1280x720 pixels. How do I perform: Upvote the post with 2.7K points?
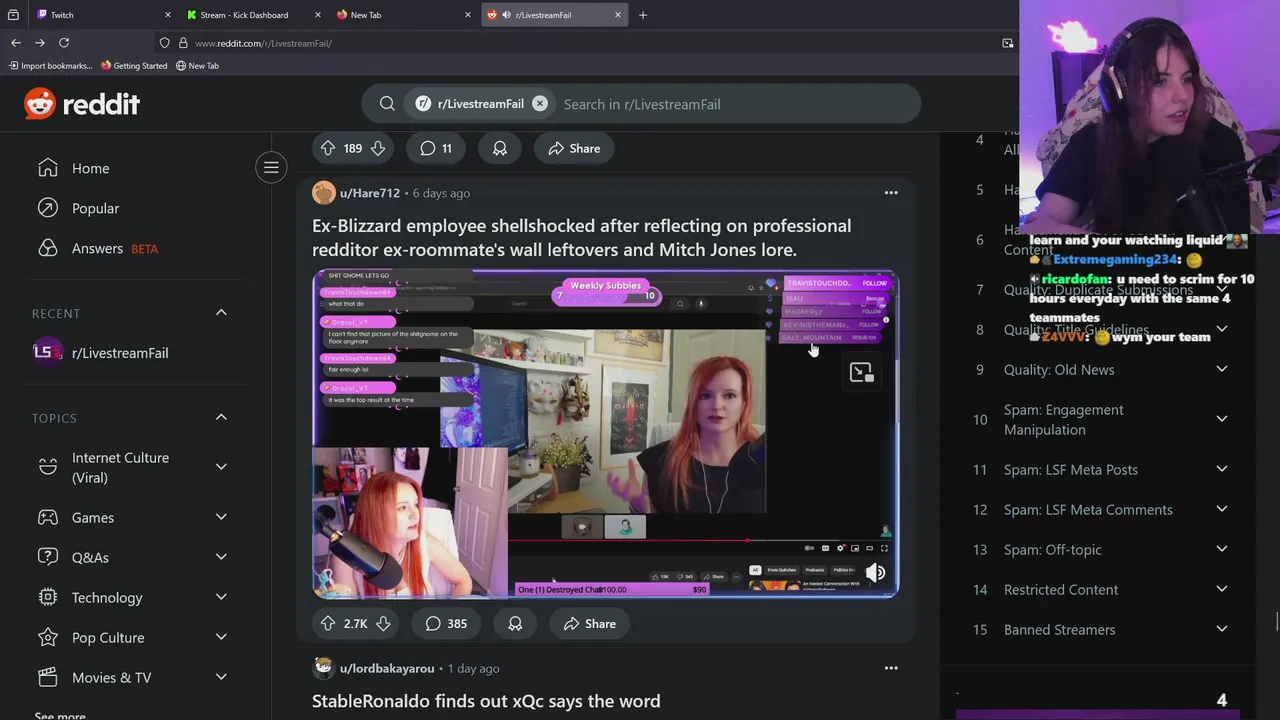[328, 623]
